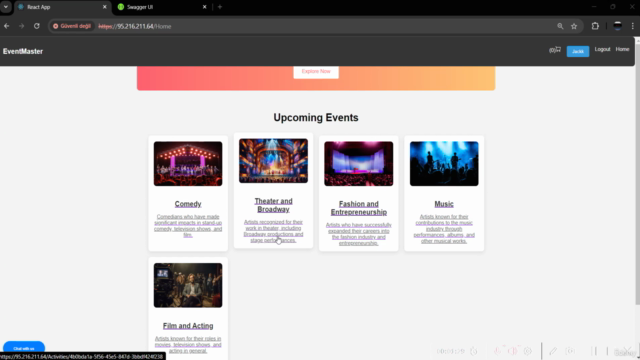The image size is (640, 360).
Task: Click the Film and Acting card image
Action: click(x=188, y=285)
